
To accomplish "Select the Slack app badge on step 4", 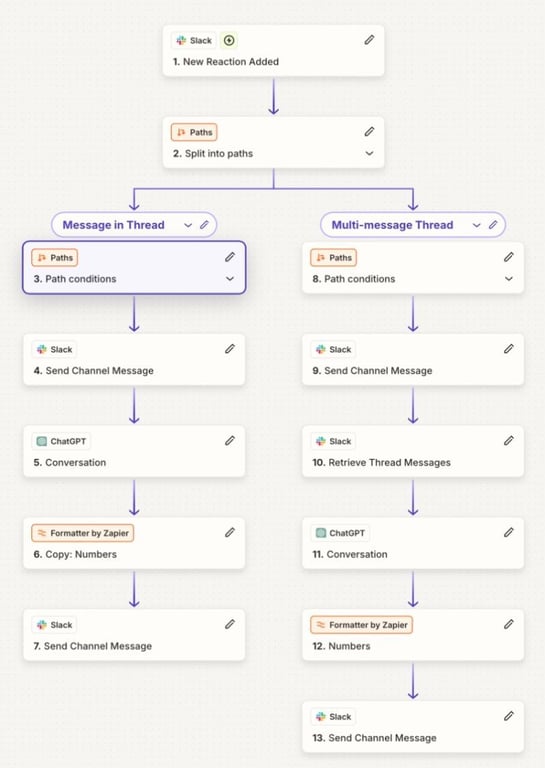I will click(x=54, y=349).
